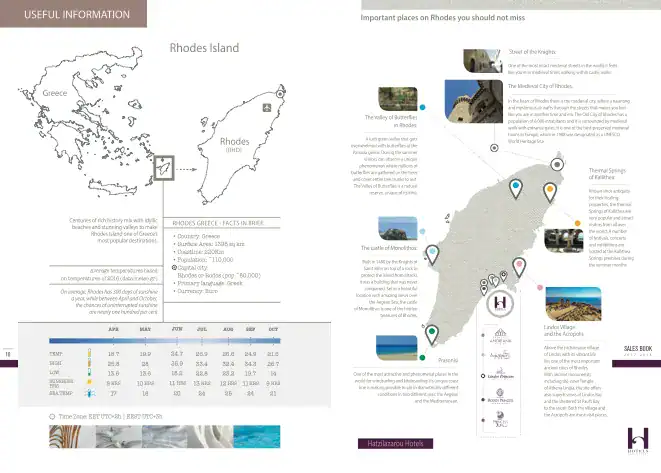The height and width of the screenshot is (473, 661).
Task: Click the SEA TEMP wave thermometer icon
Action: 89,393
